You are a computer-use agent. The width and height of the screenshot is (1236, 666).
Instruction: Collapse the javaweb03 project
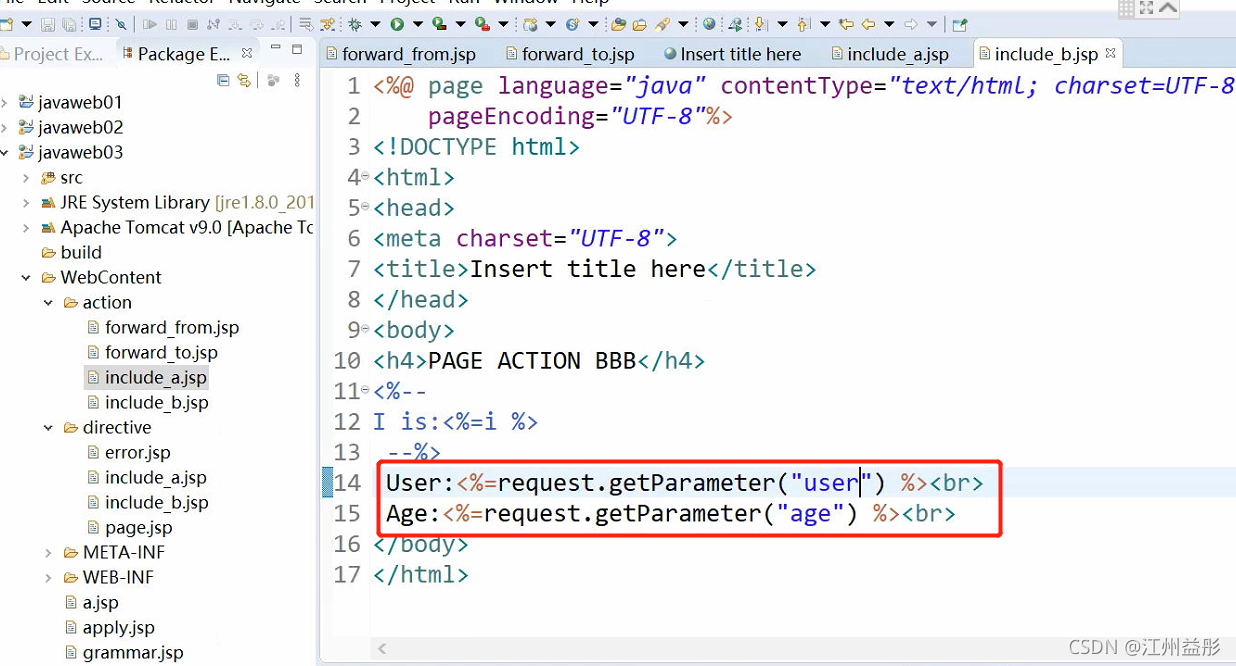[x=5, y=152]
